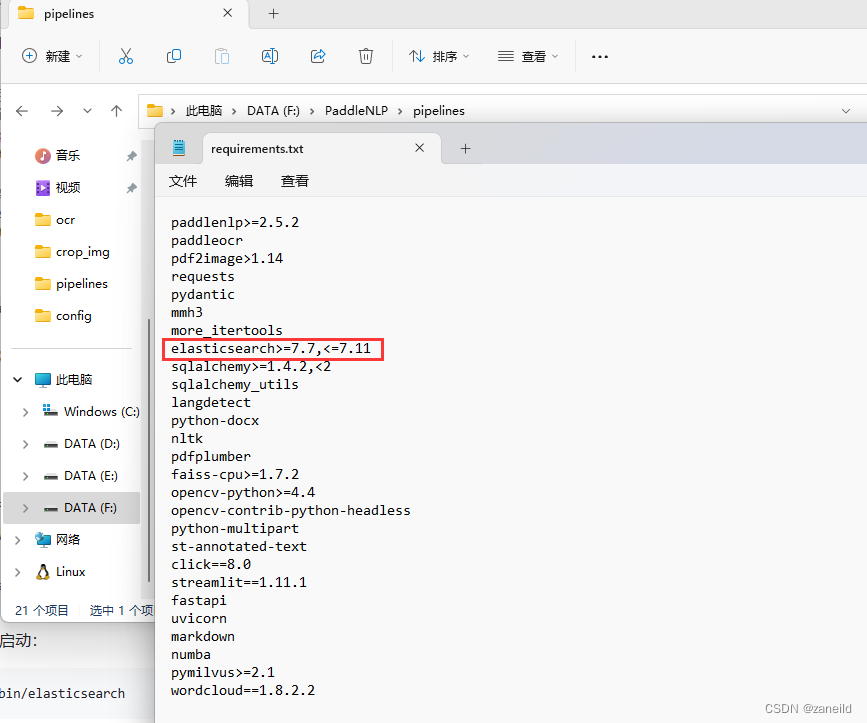Open the config folder in sidebar
The image size is (867, 723).
(74, 316)
